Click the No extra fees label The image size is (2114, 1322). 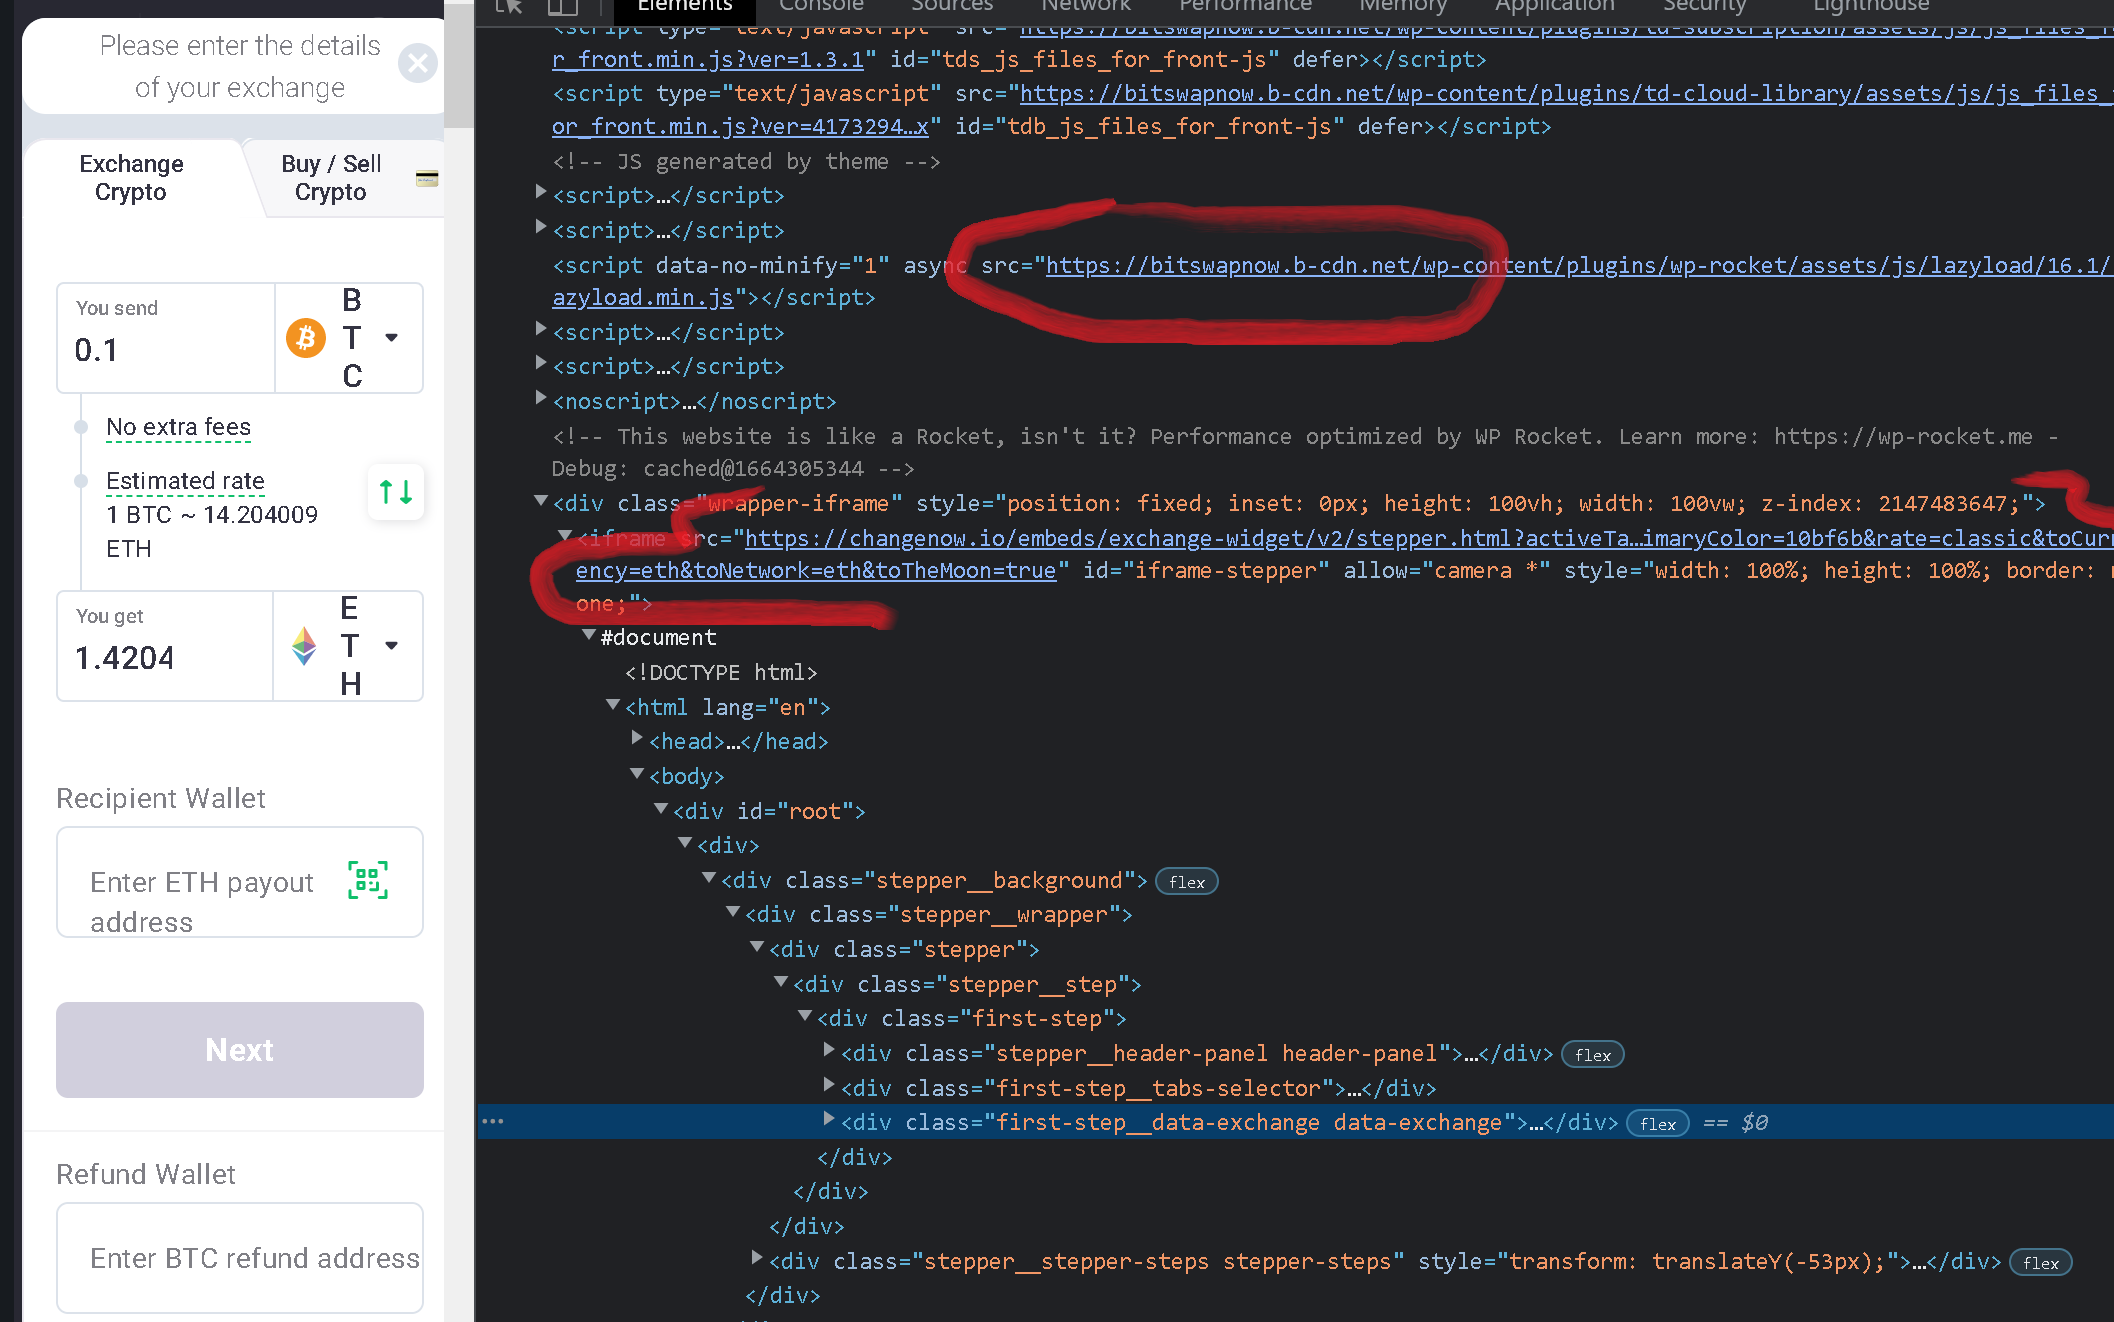(x=178, y=427)
